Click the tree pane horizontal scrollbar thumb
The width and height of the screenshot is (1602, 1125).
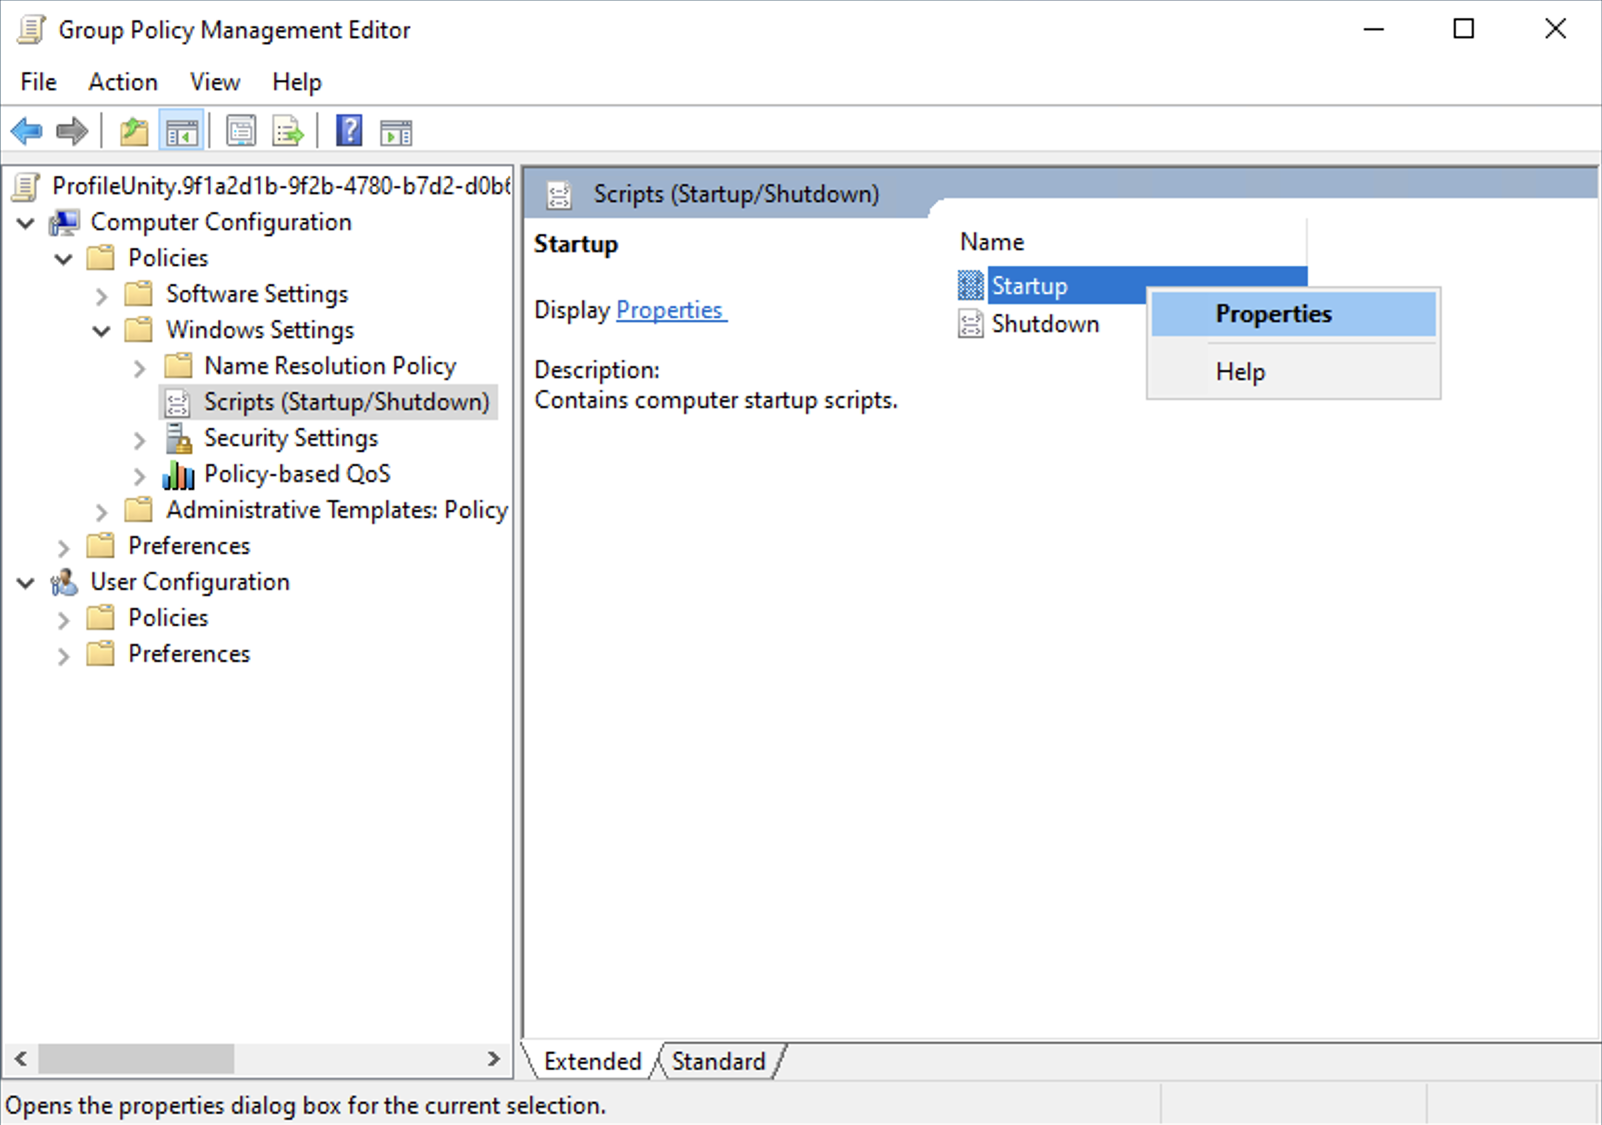[x=136, y=1058]
